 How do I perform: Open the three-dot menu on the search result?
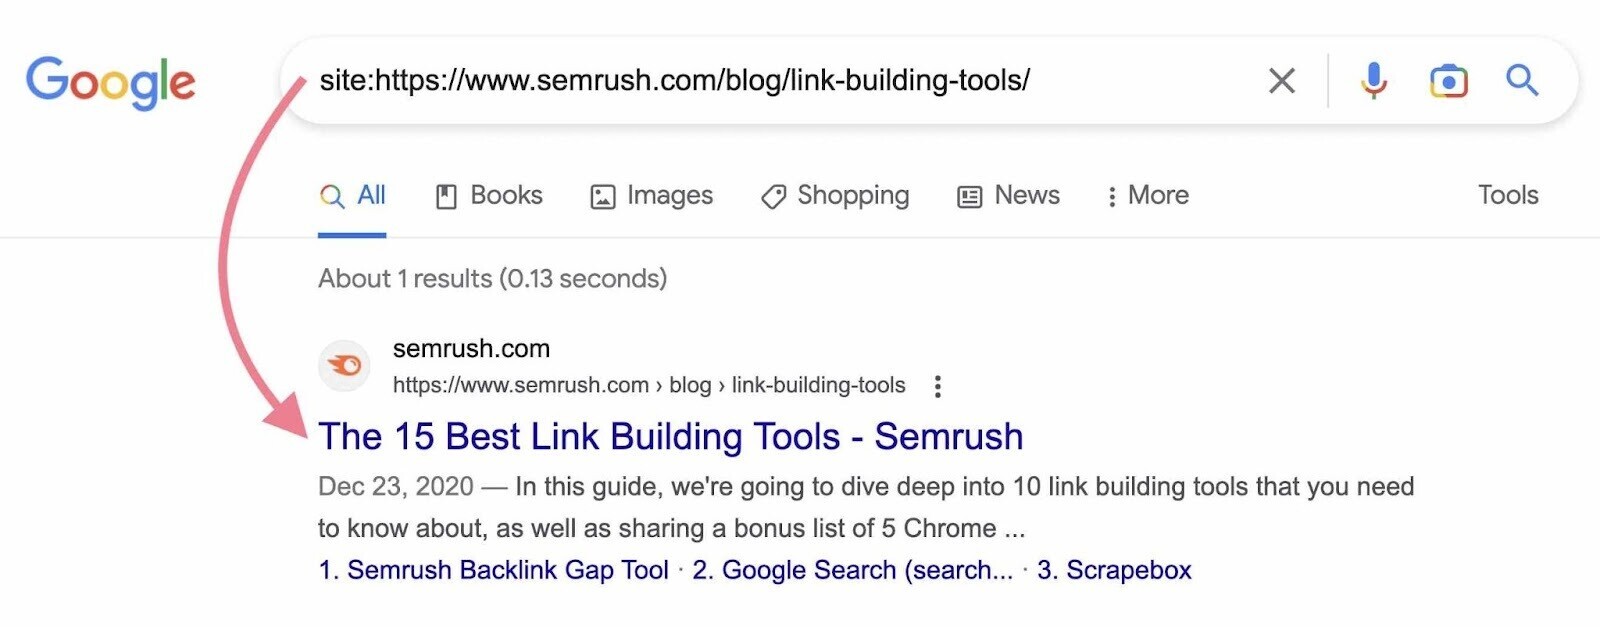click(938, 385)
